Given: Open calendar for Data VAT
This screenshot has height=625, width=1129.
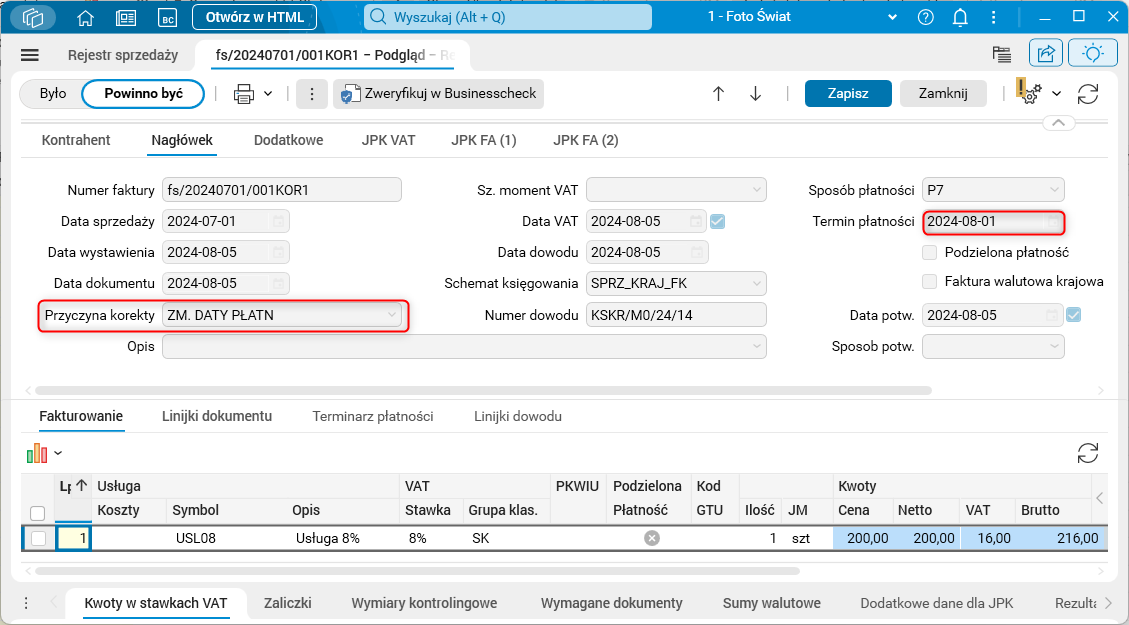Looking at the screenshot, I should pos(696,222).
